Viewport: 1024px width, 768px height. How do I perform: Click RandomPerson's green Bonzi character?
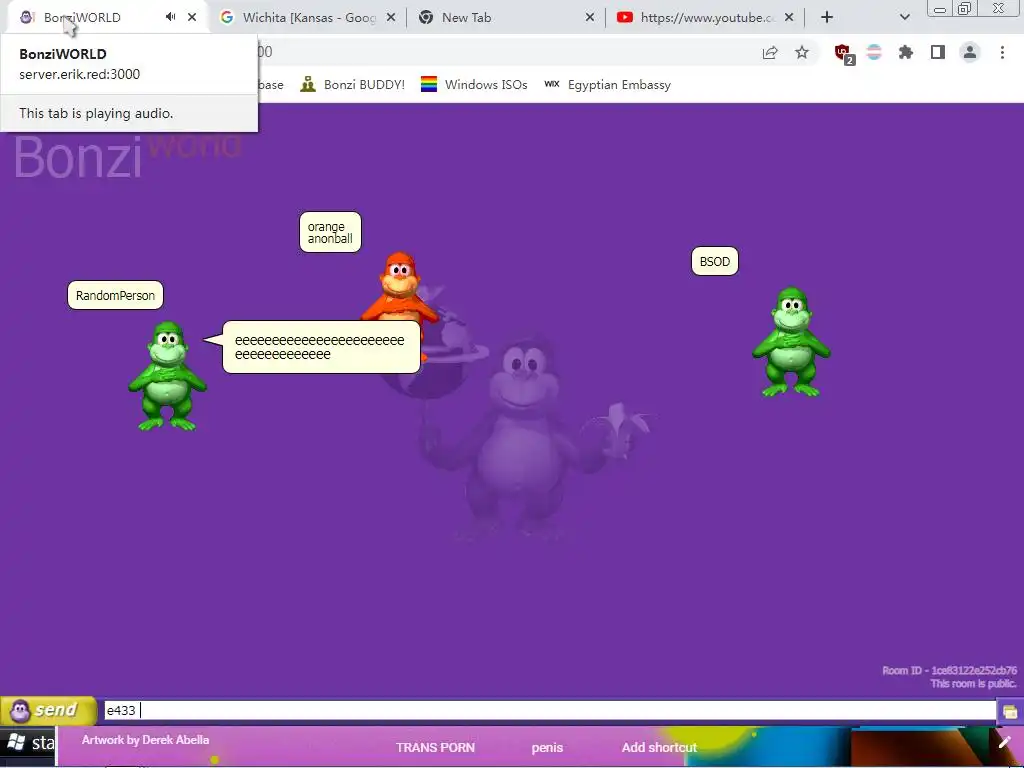[168, 376]
